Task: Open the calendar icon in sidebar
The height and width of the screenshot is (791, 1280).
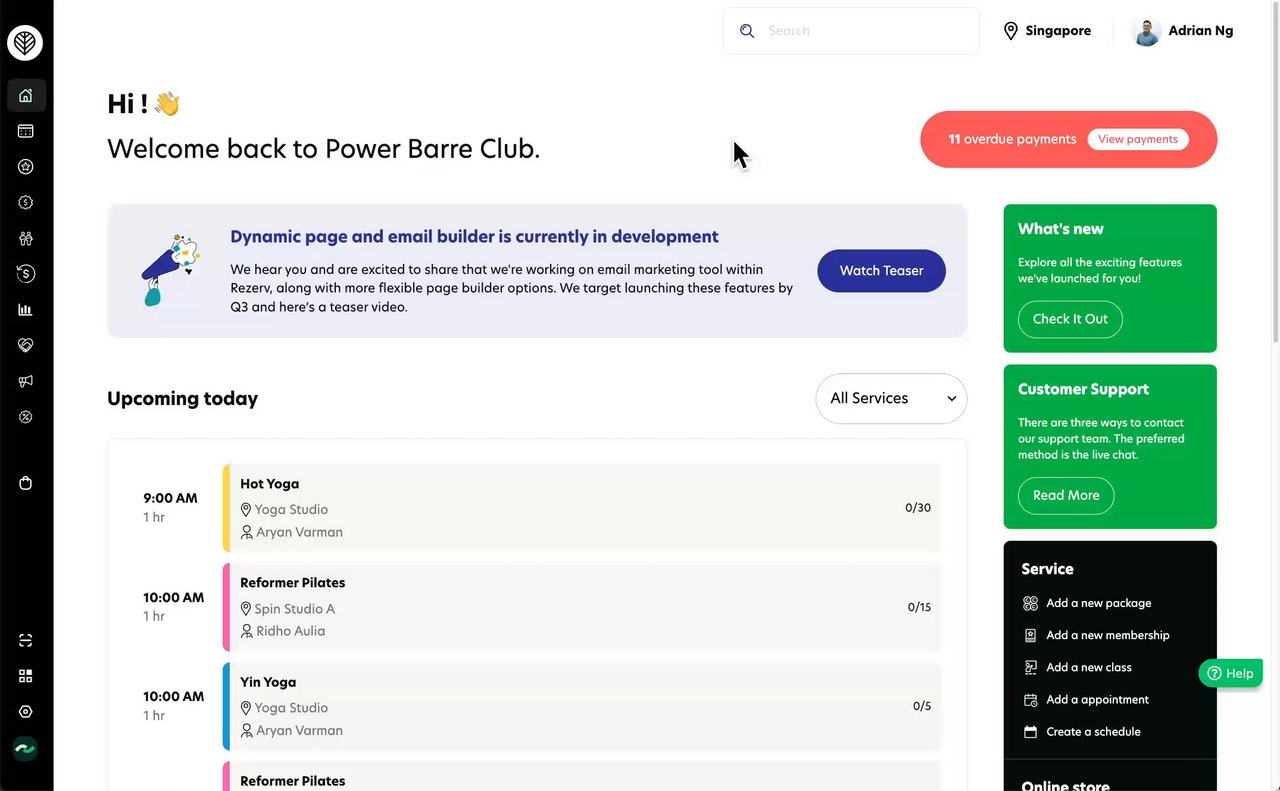Action: click(26, 131)
